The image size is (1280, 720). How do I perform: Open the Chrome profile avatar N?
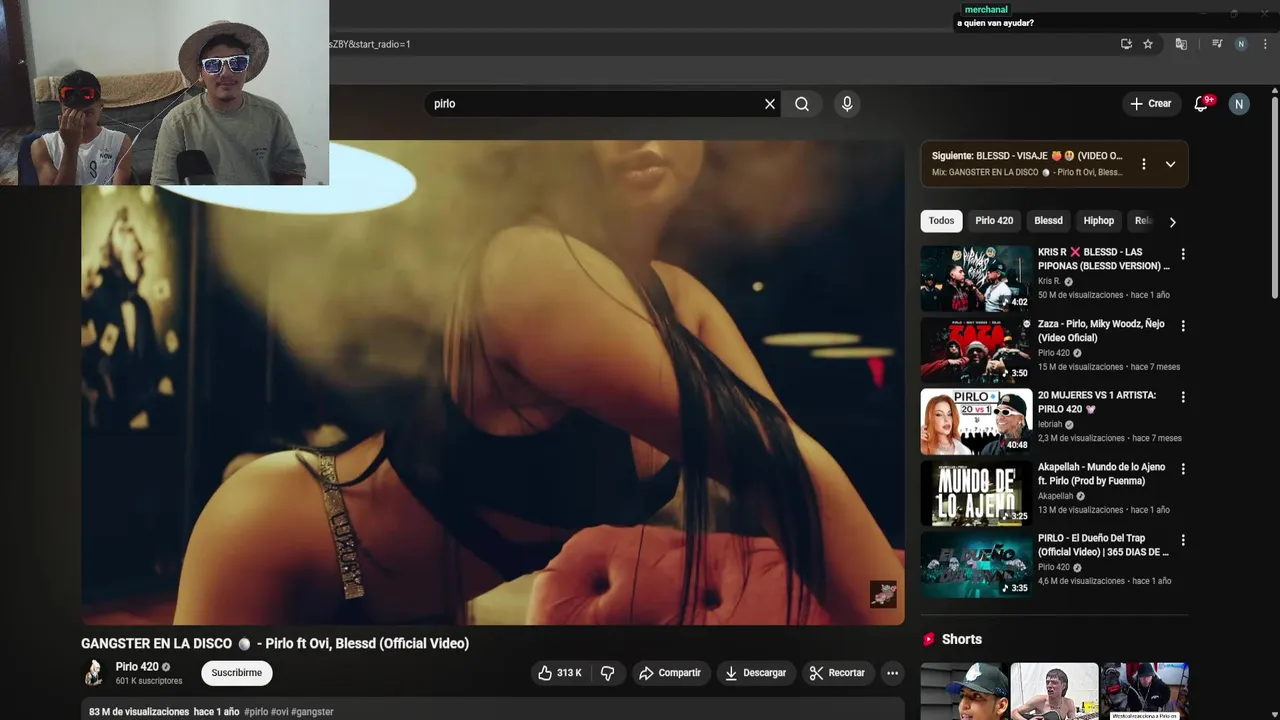[x=1241, y=44]
